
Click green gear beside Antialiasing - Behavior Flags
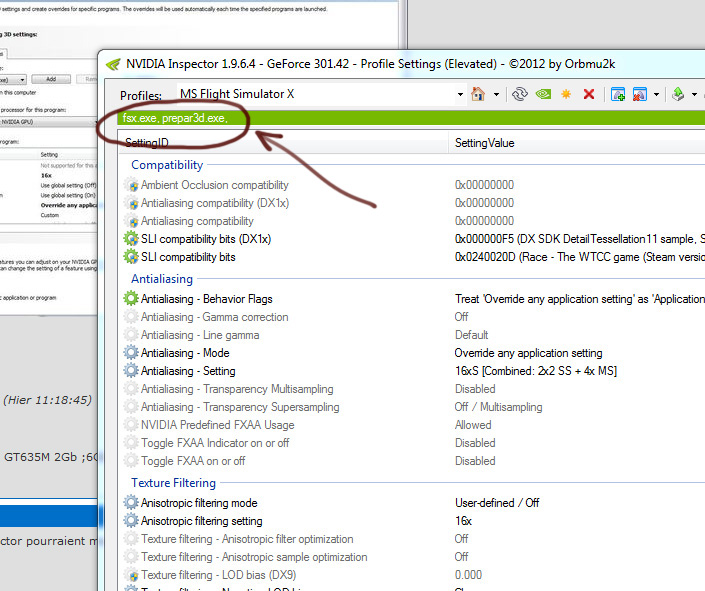(131, 299)
